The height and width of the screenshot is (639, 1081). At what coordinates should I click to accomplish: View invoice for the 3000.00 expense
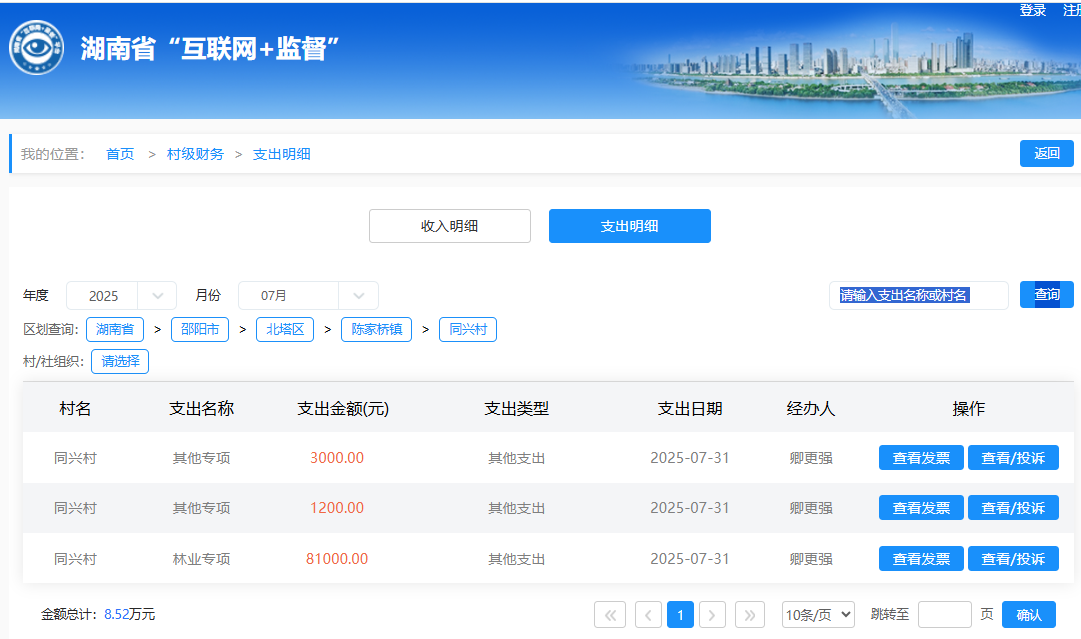coord(921,458)
